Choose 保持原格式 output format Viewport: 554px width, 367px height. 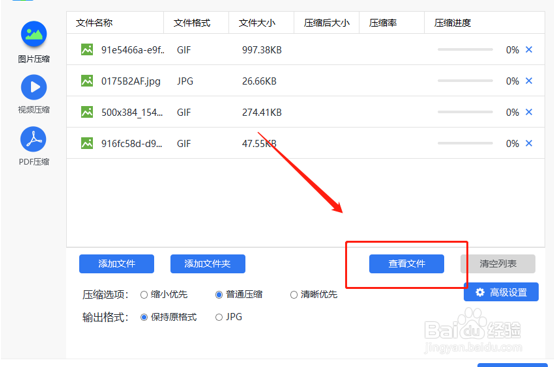click(144, 317)
